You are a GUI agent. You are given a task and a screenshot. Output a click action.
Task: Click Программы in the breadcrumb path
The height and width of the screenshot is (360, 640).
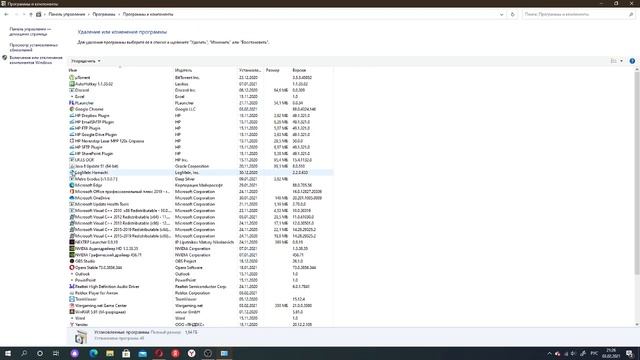104,14
